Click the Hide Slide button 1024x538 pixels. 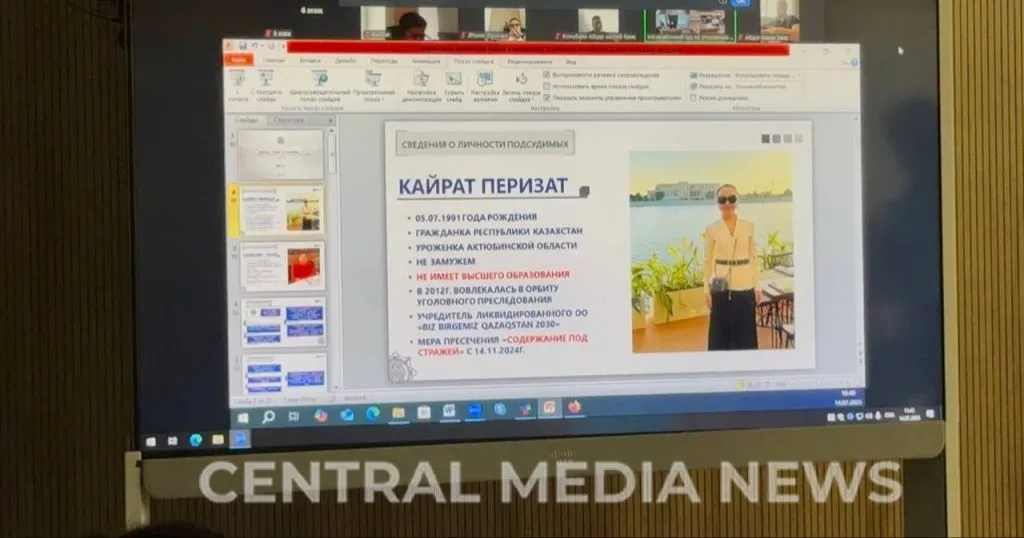pyautogui.click(x=454, y=84)
